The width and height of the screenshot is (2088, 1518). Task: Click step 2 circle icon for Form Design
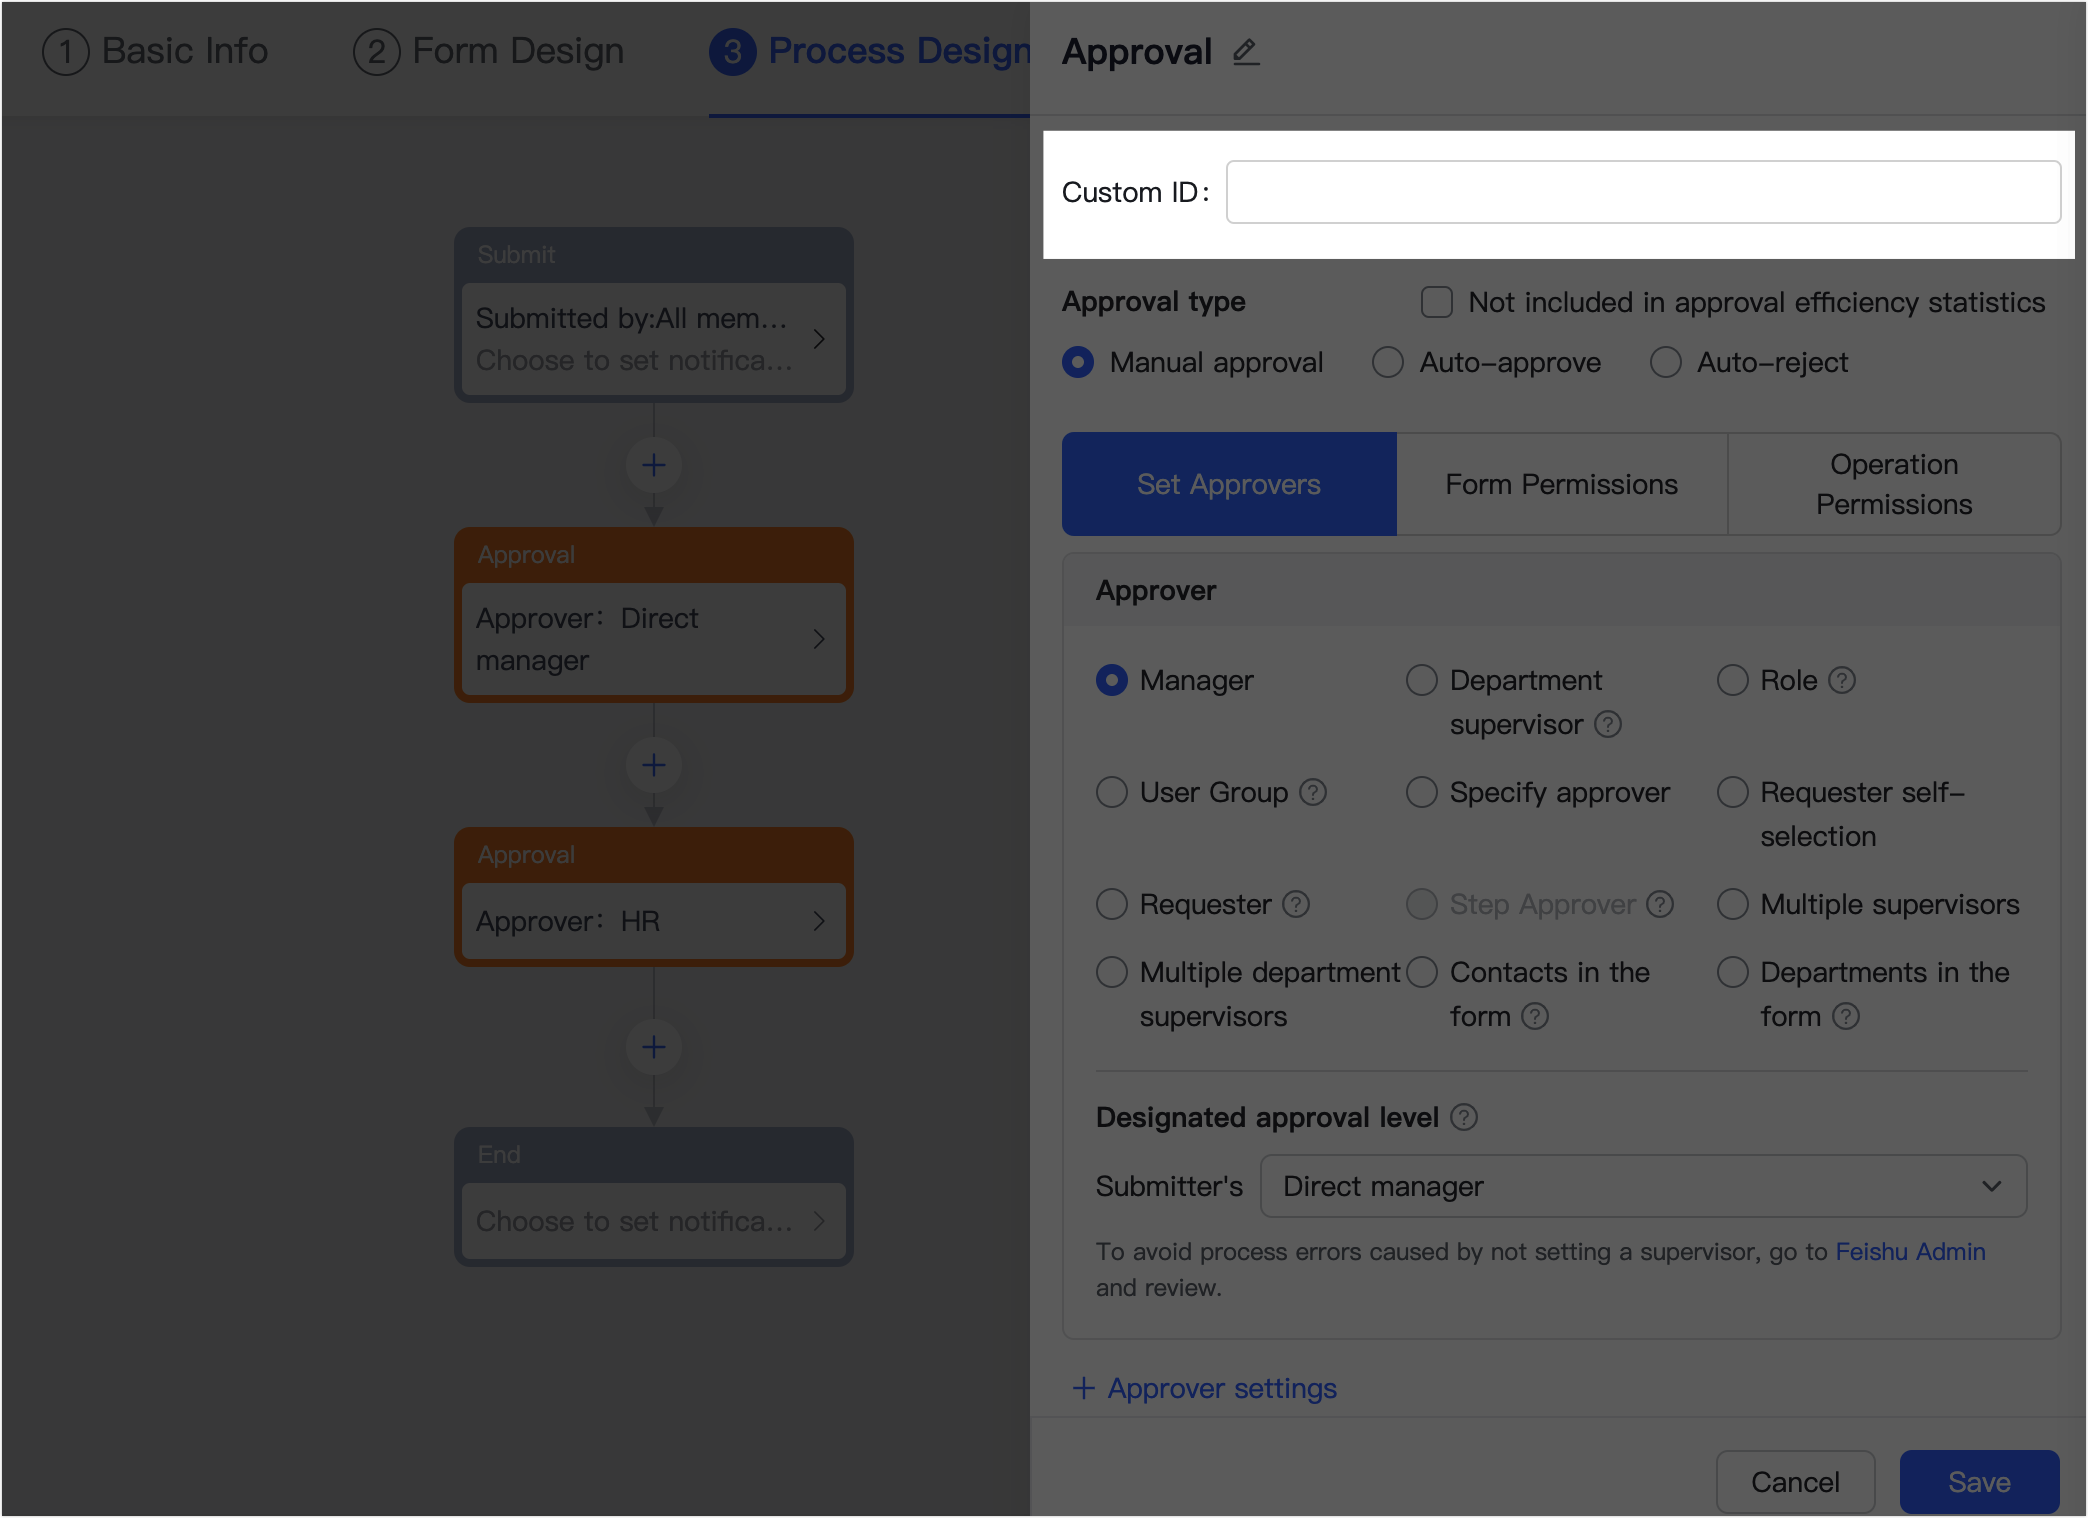(x=376, y=51)
